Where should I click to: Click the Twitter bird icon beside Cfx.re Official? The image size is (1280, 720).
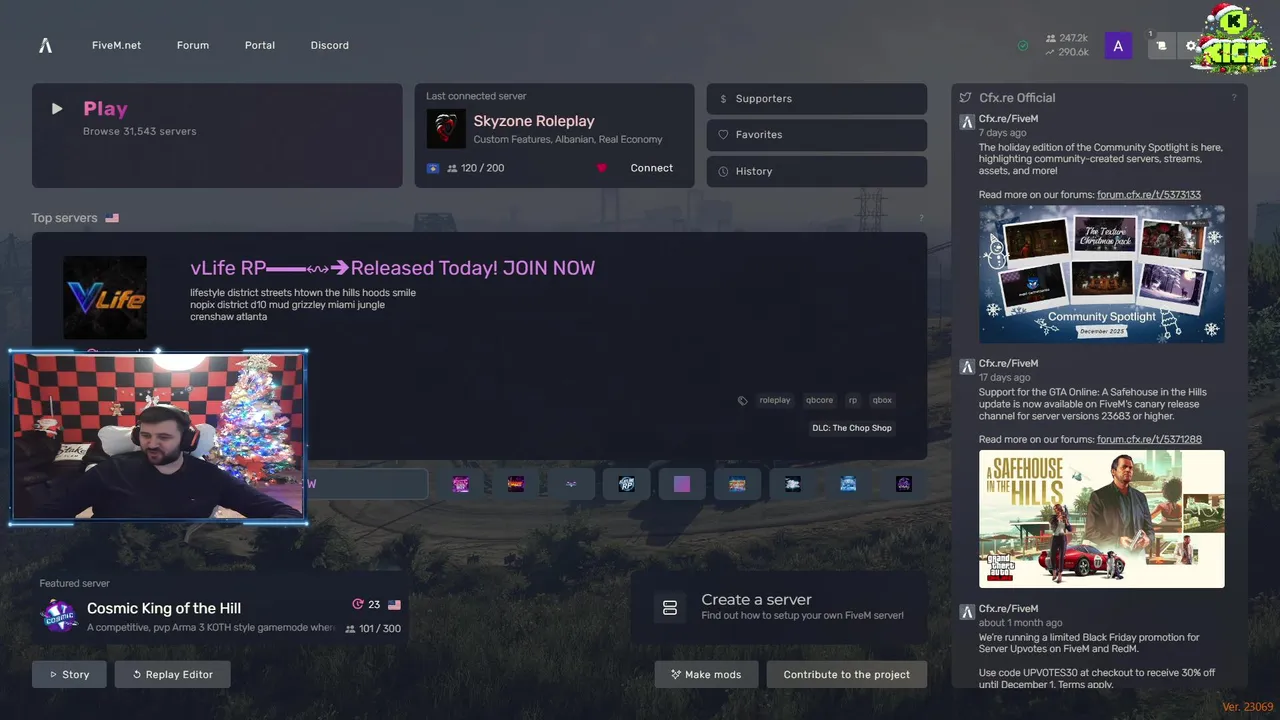pos(965,98)
